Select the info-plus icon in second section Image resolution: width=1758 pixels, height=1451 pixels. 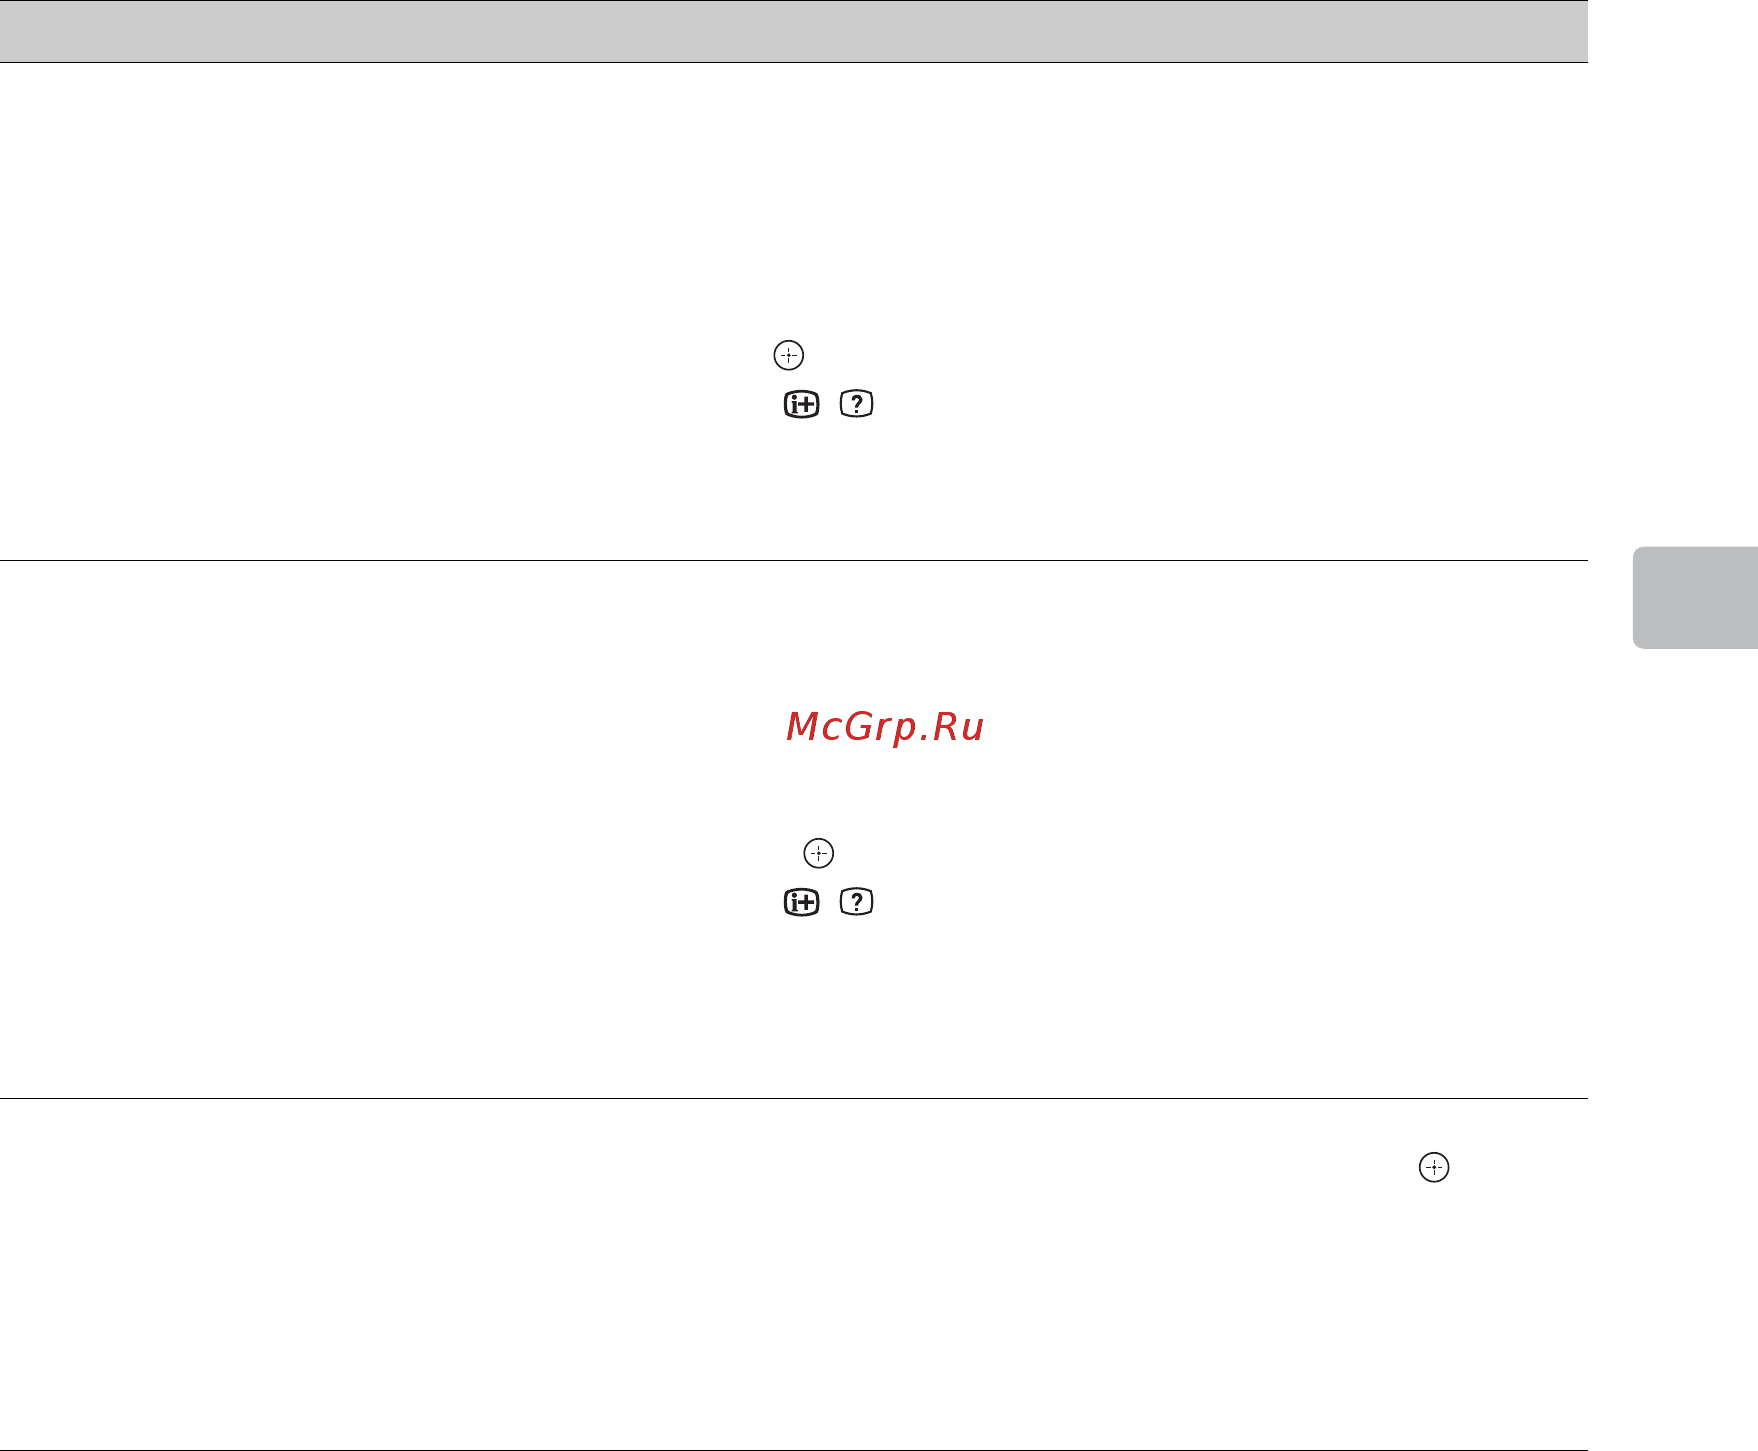pos(801,902)
